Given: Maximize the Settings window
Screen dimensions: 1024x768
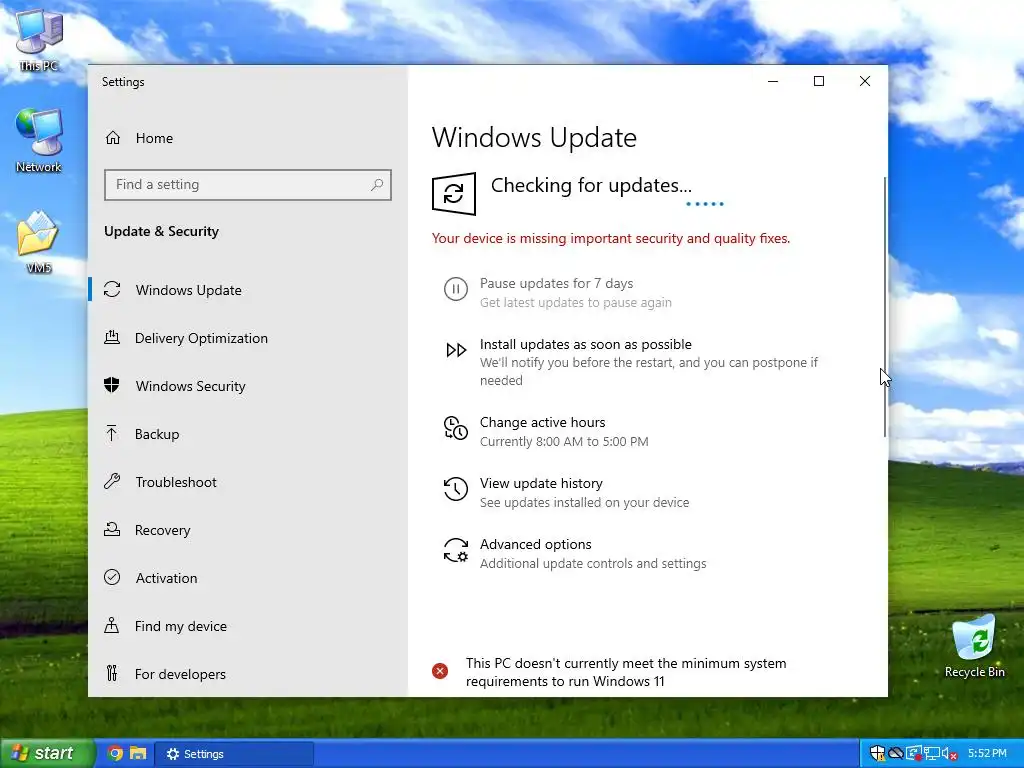Looking at the screenshot, I should 819,81.
